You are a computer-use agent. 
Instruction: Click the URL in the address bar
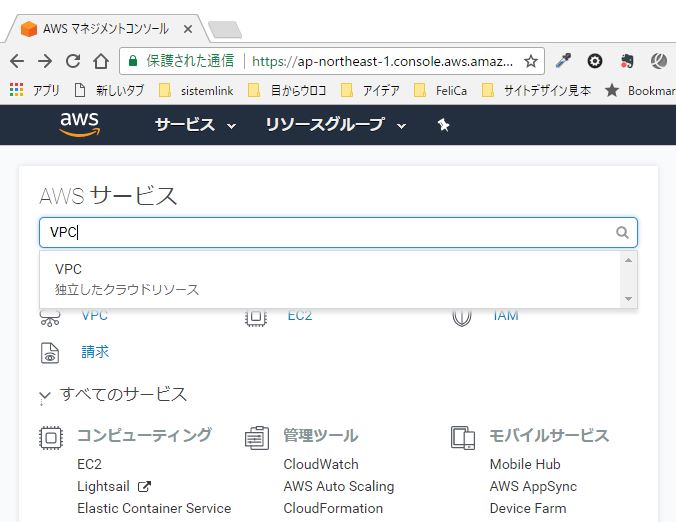[382, 61]
